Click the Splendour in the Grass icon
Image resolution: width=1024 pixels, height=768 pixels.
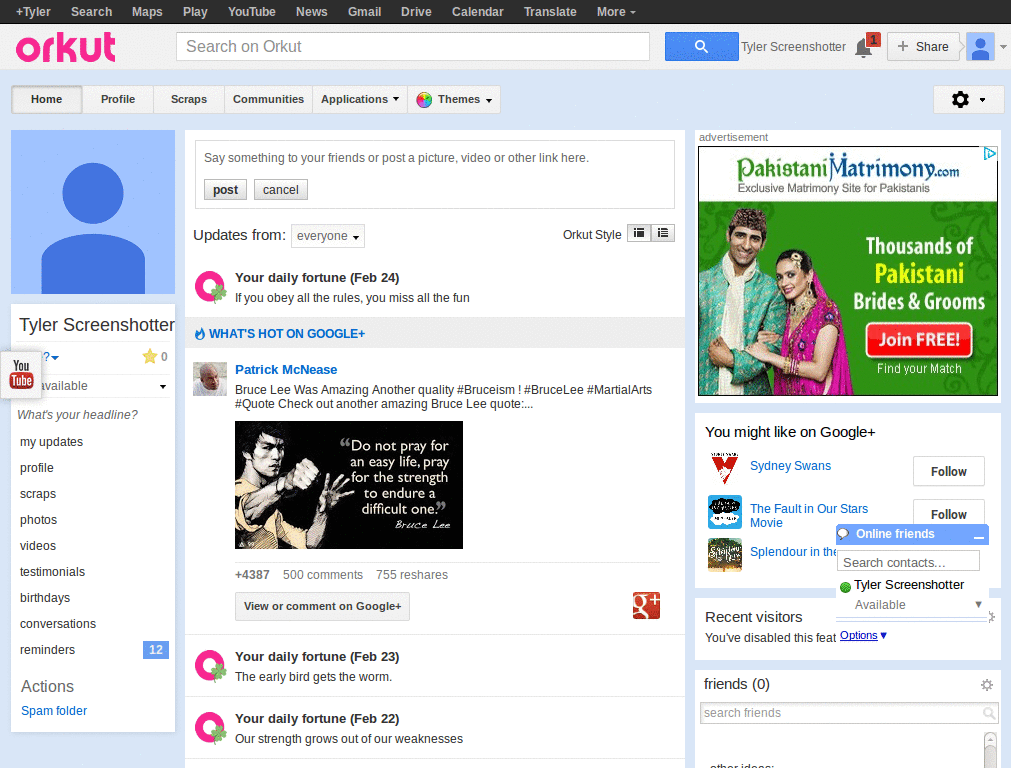tap(725, 554)
